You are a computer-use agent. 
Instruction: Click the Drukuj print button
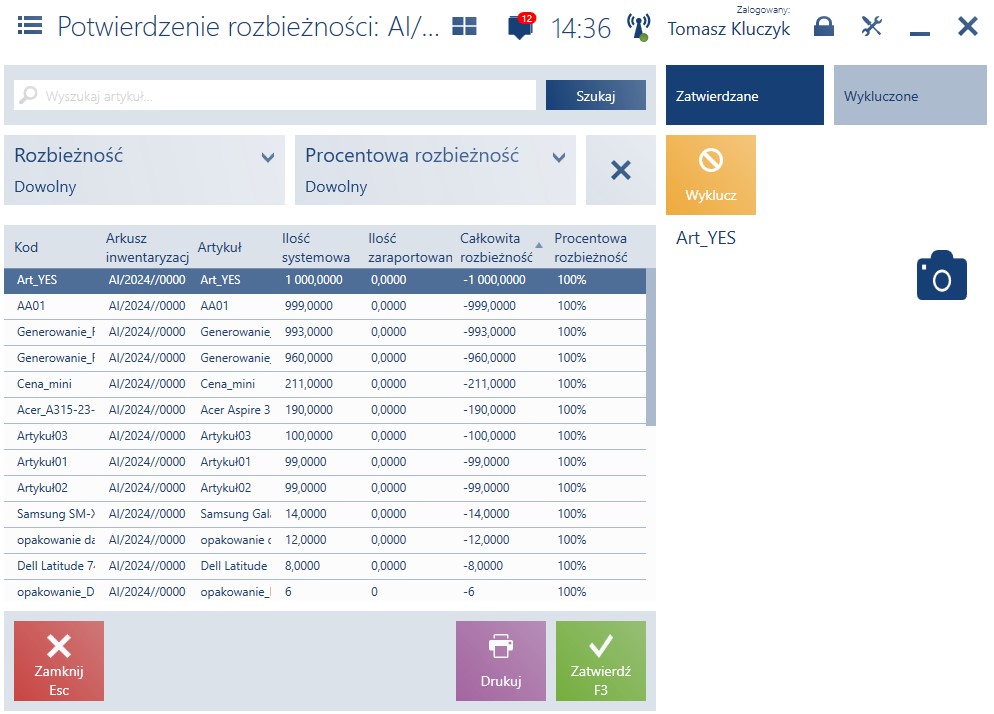coord(501,661)
